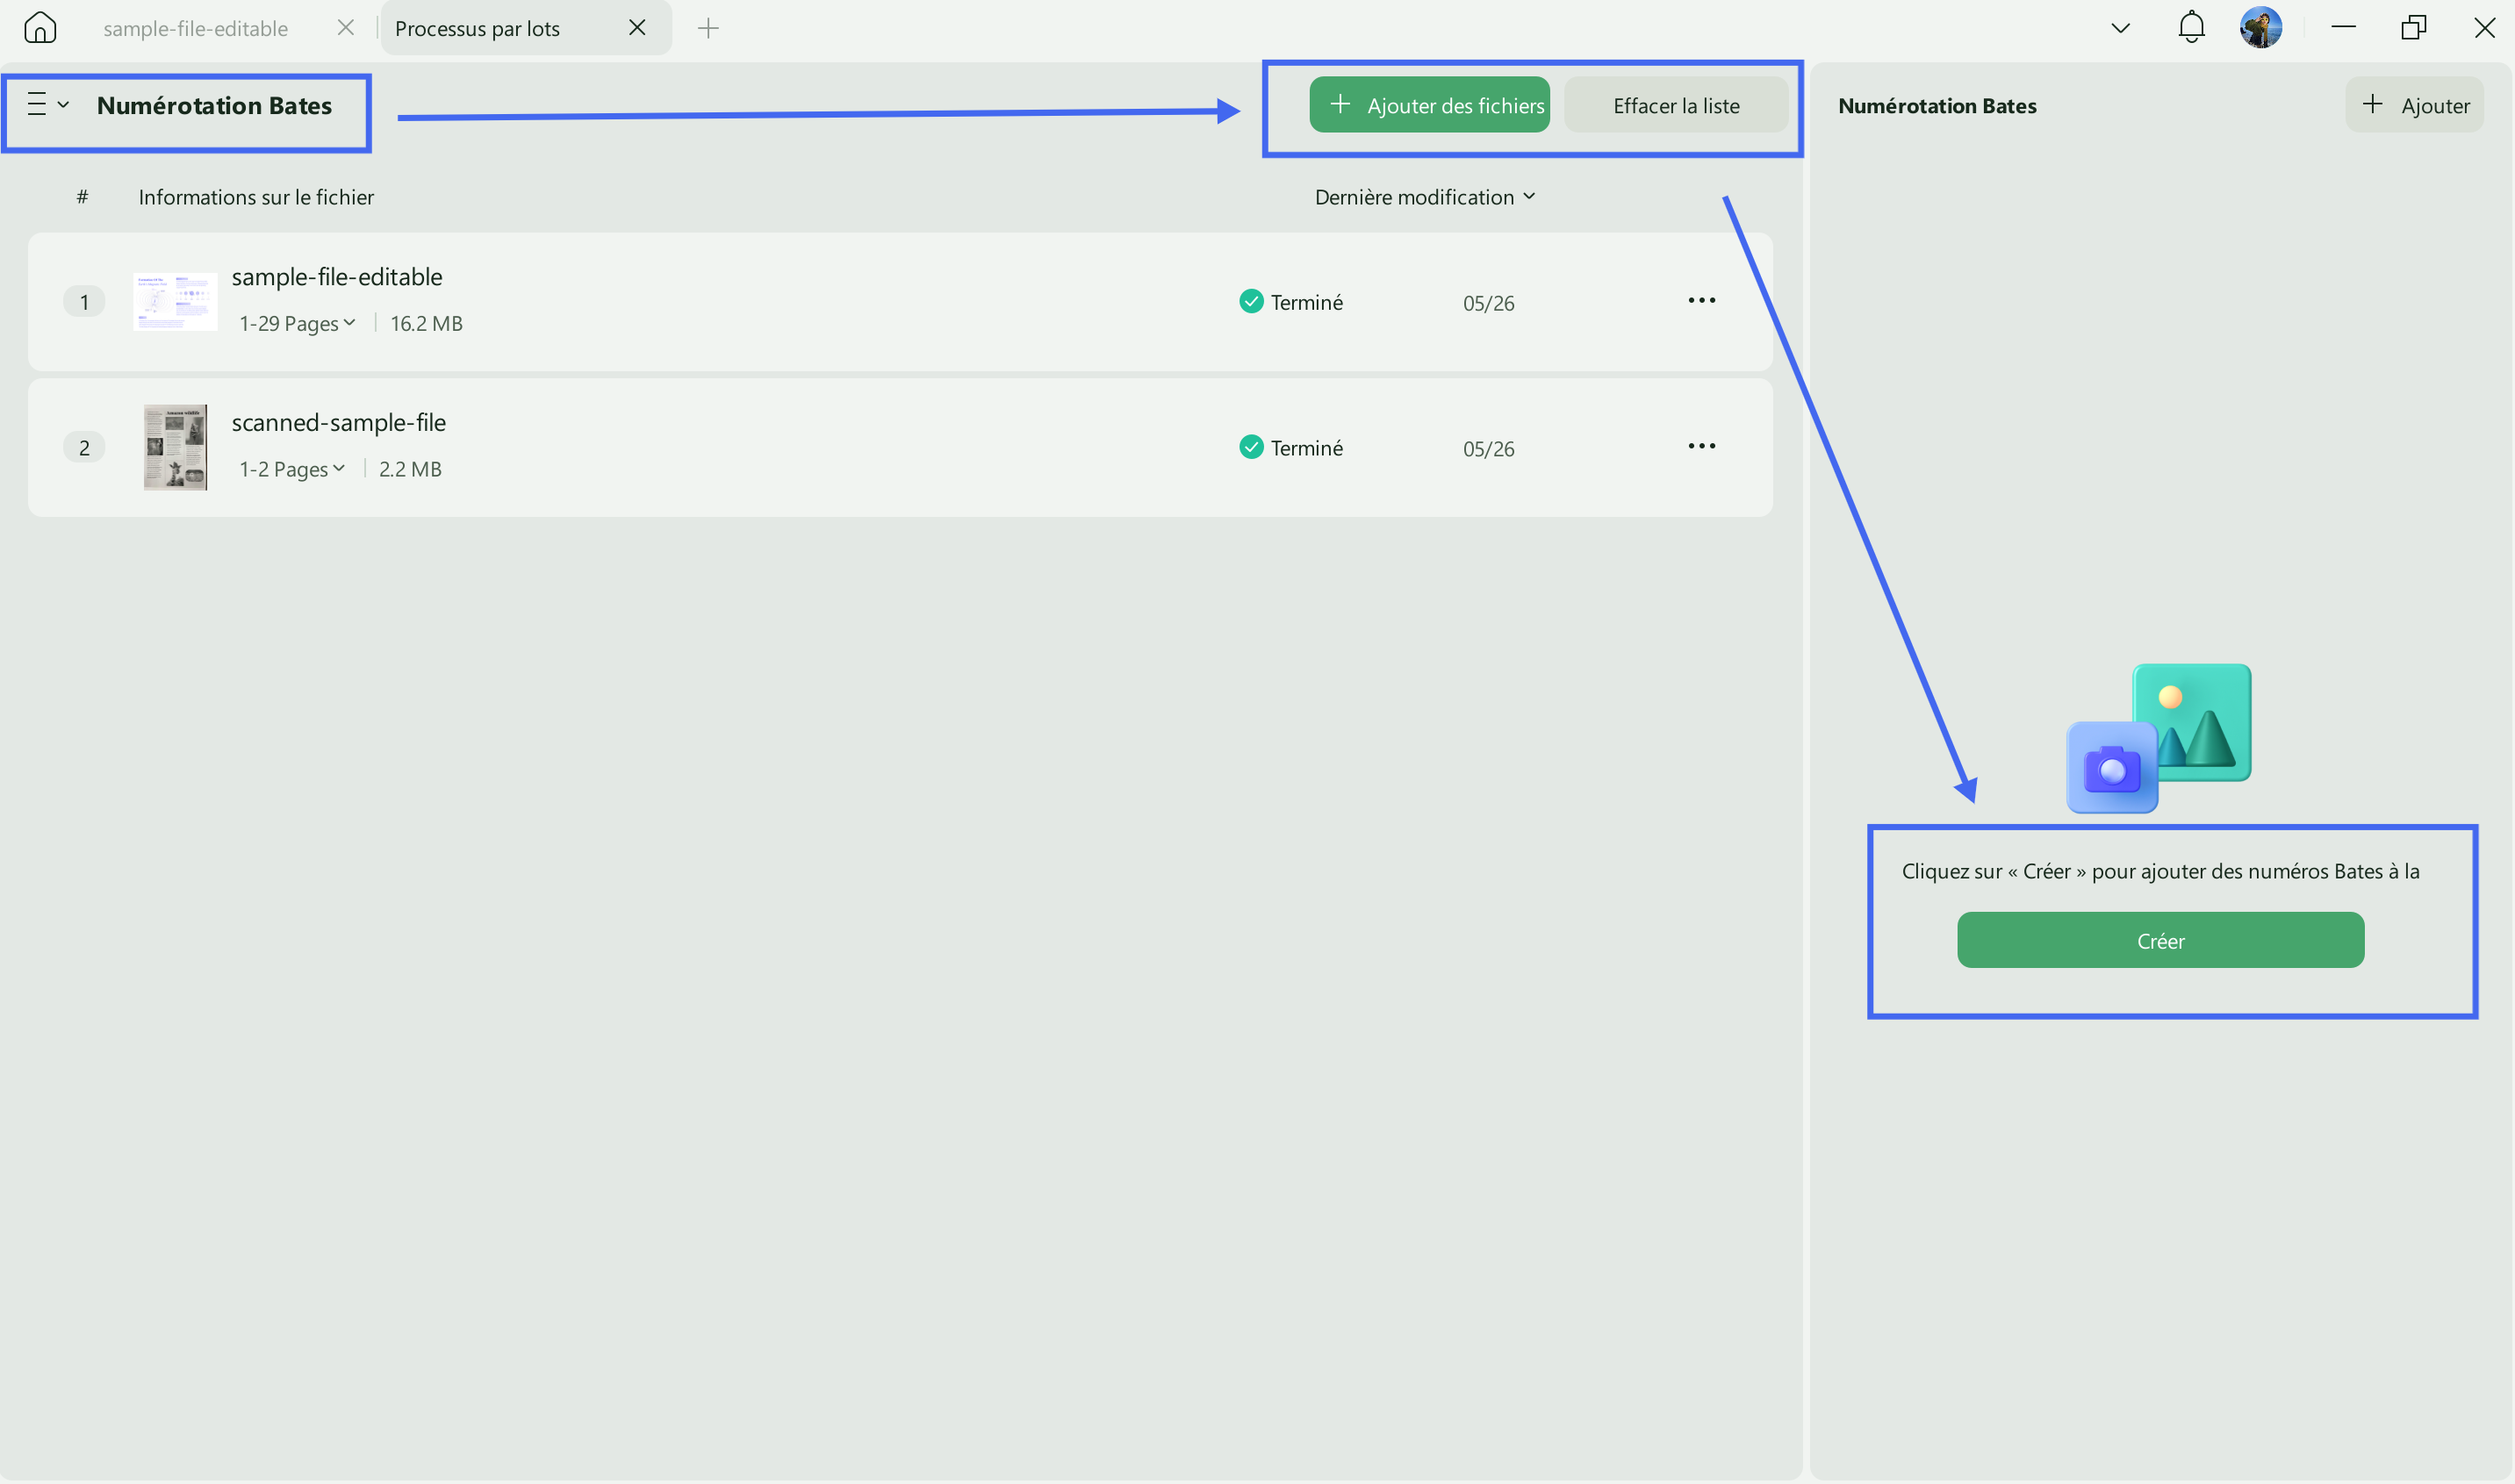Click Terminé status of scanned-sample-file
2515x1484 pixels.
click(x=1306, y=448)
